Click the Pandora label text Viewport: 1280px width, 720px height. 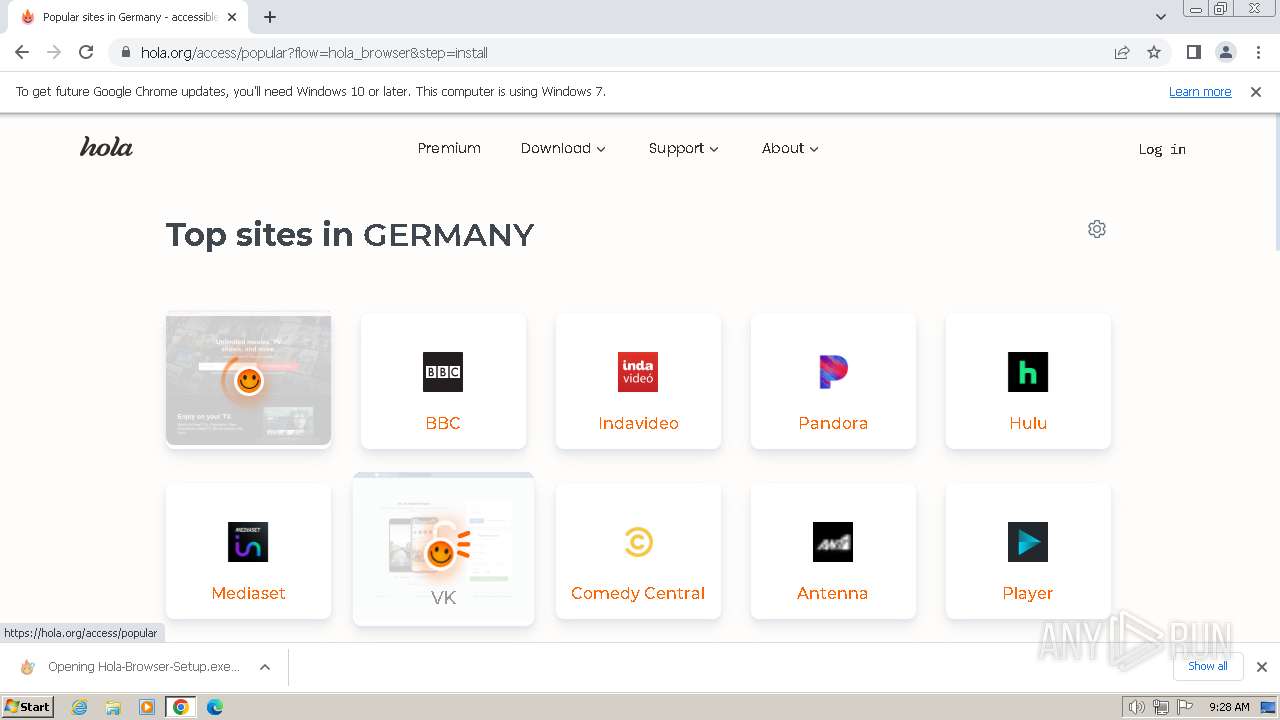pos(833,423)
